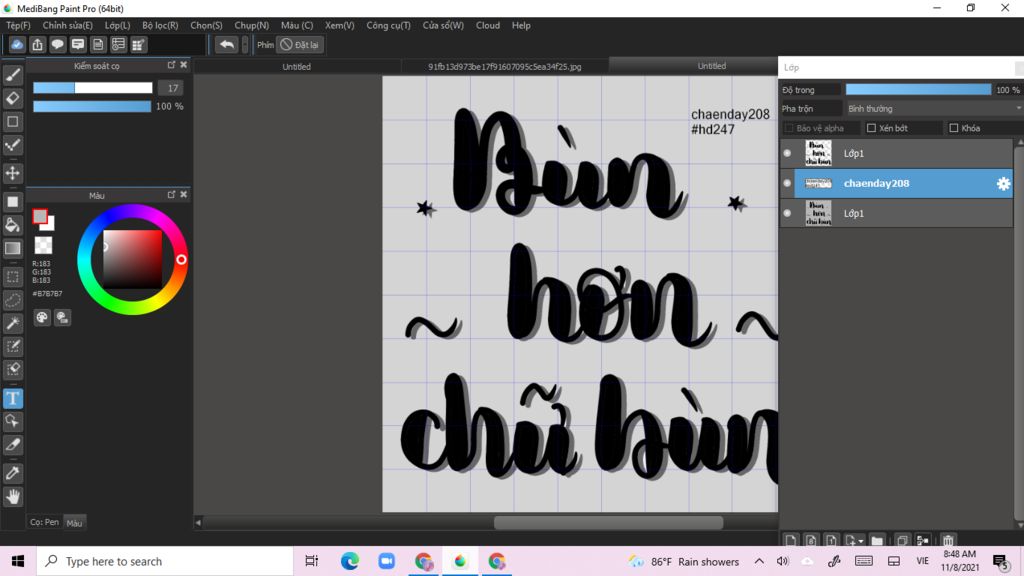Viewport: 1024px width, 576px height.
Task: Delete layer with the trash icon
Action: click(948, 540)
